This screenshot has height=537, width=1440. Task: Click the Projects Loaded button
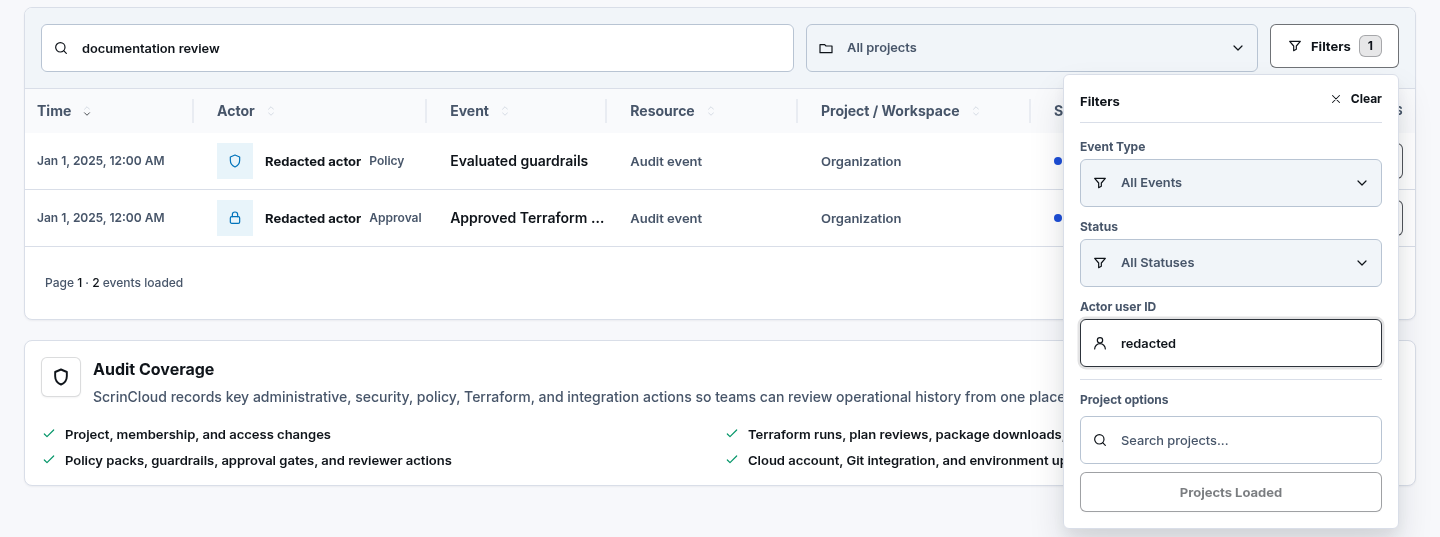(1230, 492)
